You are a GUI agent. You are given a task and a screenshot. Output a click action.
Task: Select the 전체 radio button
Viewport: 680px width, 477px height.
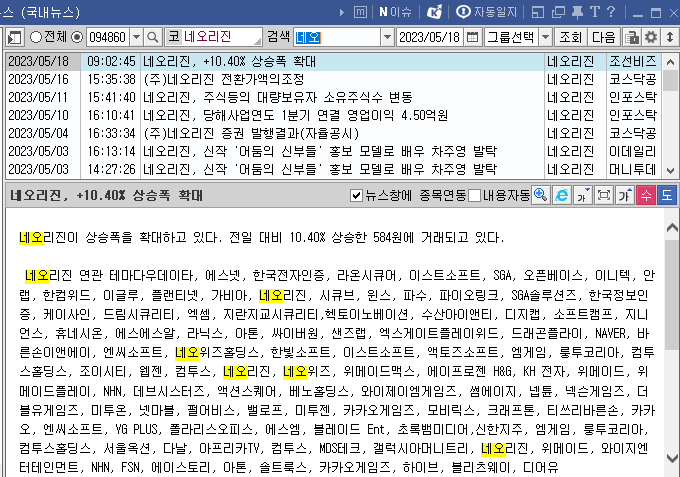36,37
